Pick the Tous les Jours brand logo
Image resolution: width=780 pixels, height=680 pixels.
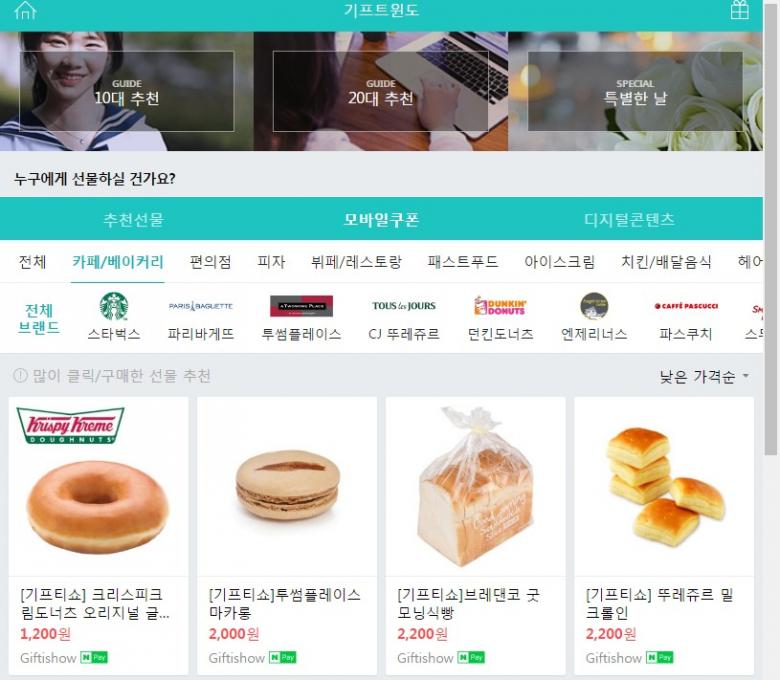pyautogui.click(x=403, y=306)
